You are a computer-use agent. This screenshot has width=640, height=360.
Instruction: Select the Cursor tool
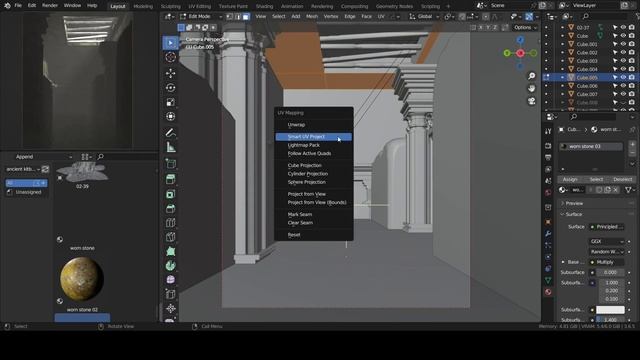pyautogui.click(x=171, y=57)
